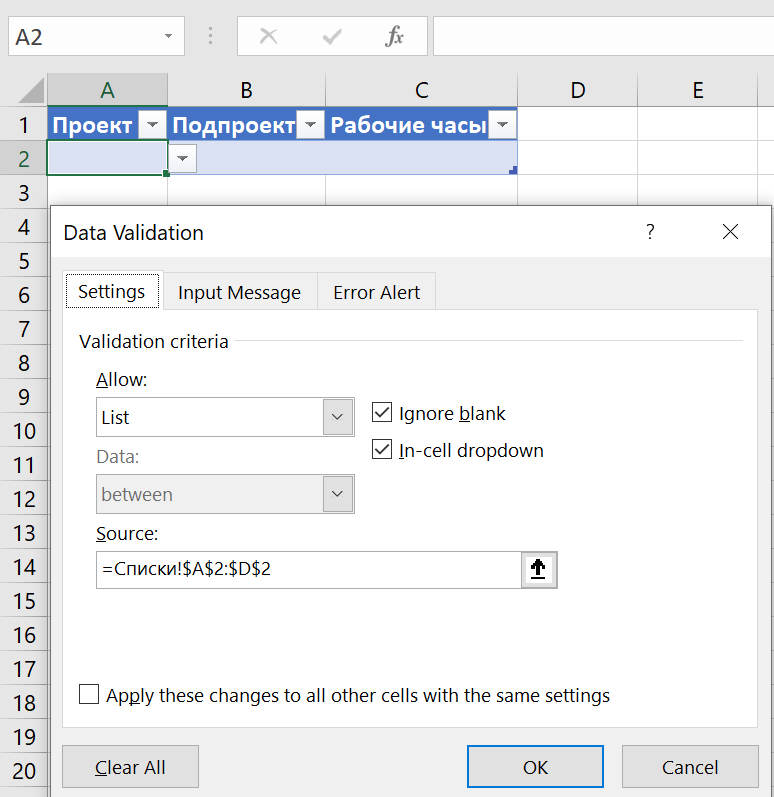Select column D header
774x797 pixels.
pos(577,90)
